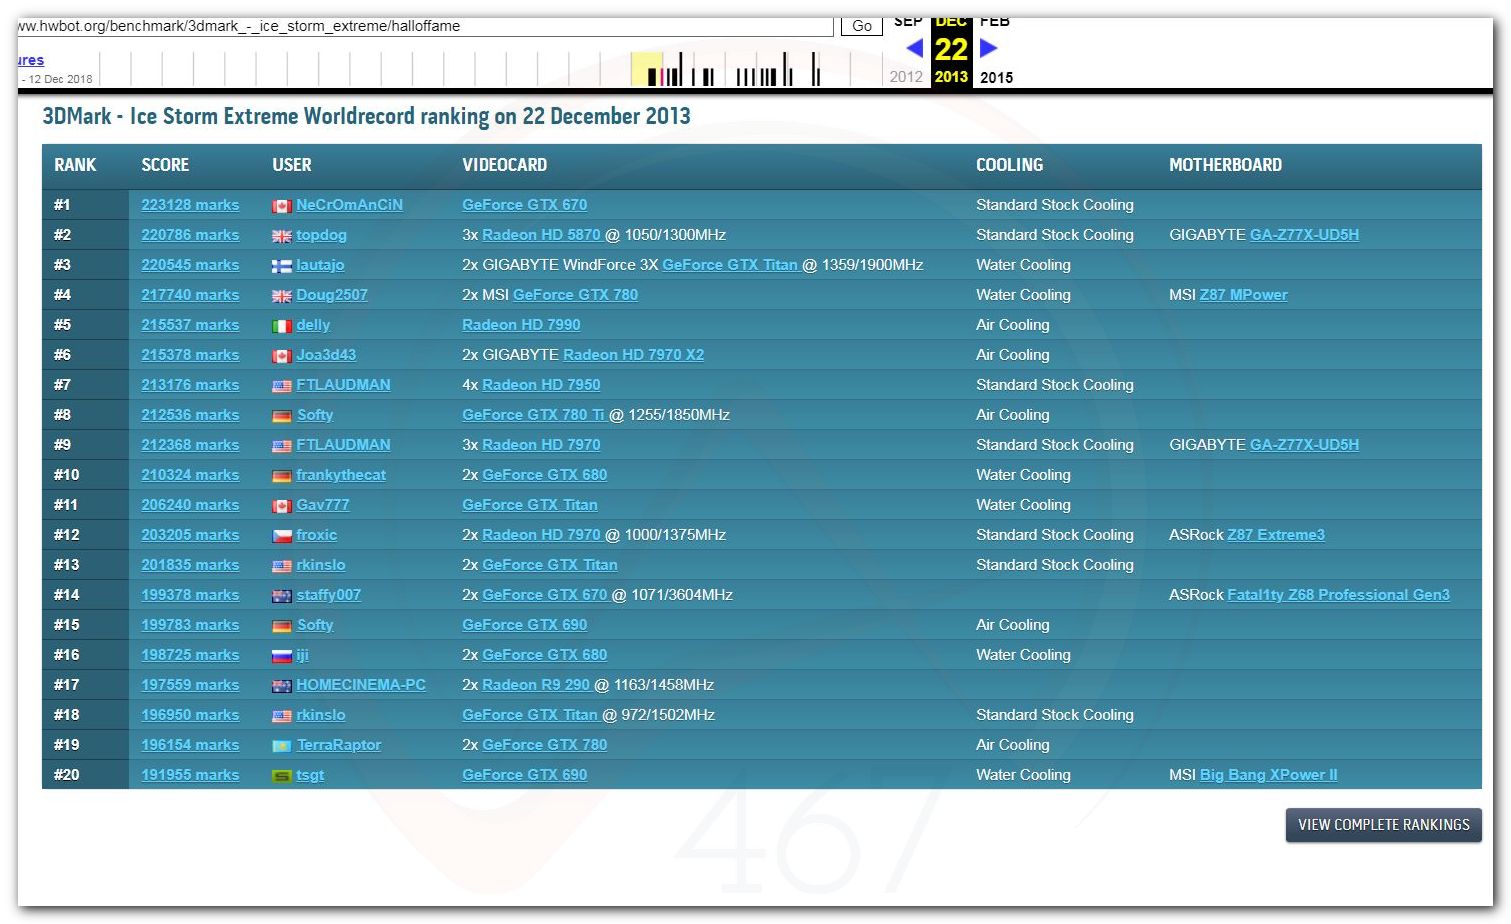Click the Canada flag beside Gav777
Screen dimensions: 1511x924
(282, 506)
